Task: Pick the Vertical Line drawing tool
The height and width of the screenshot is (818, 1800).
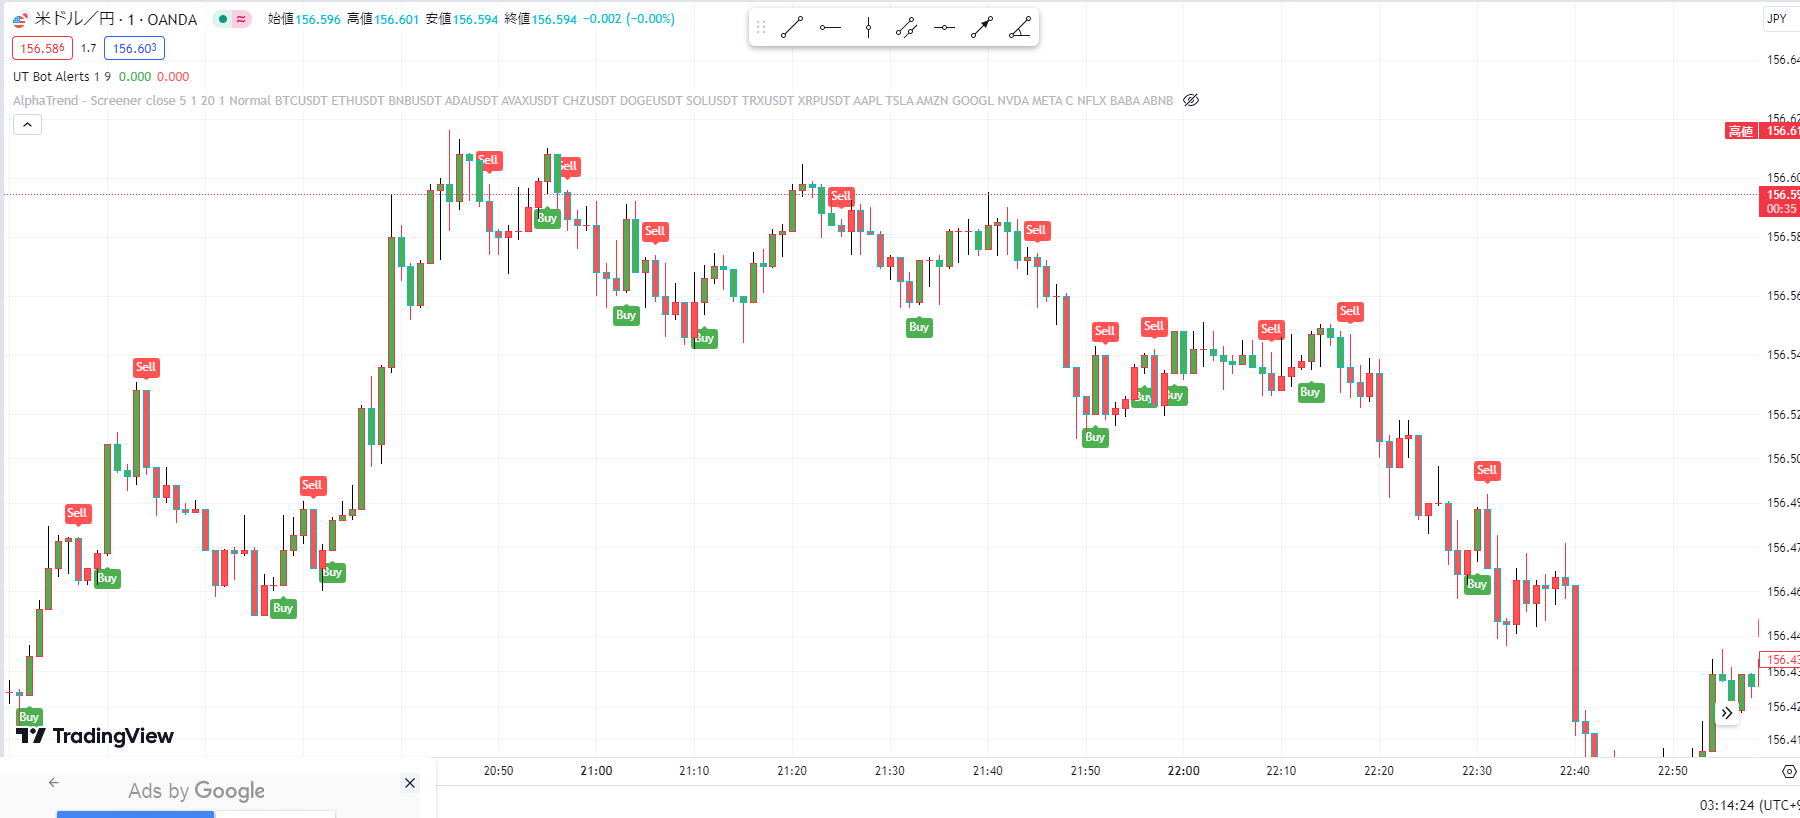Action: (x=868, y=28)
